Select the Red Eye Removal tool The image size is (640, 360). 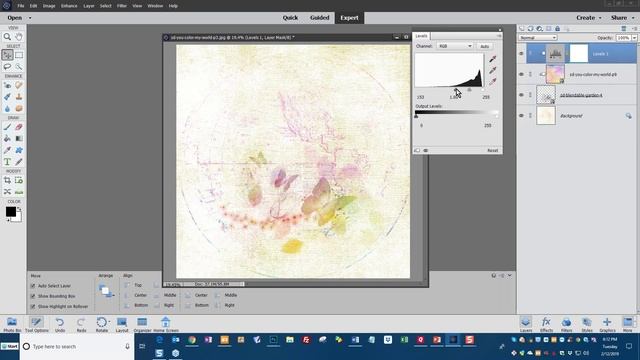tap(7, 85)
